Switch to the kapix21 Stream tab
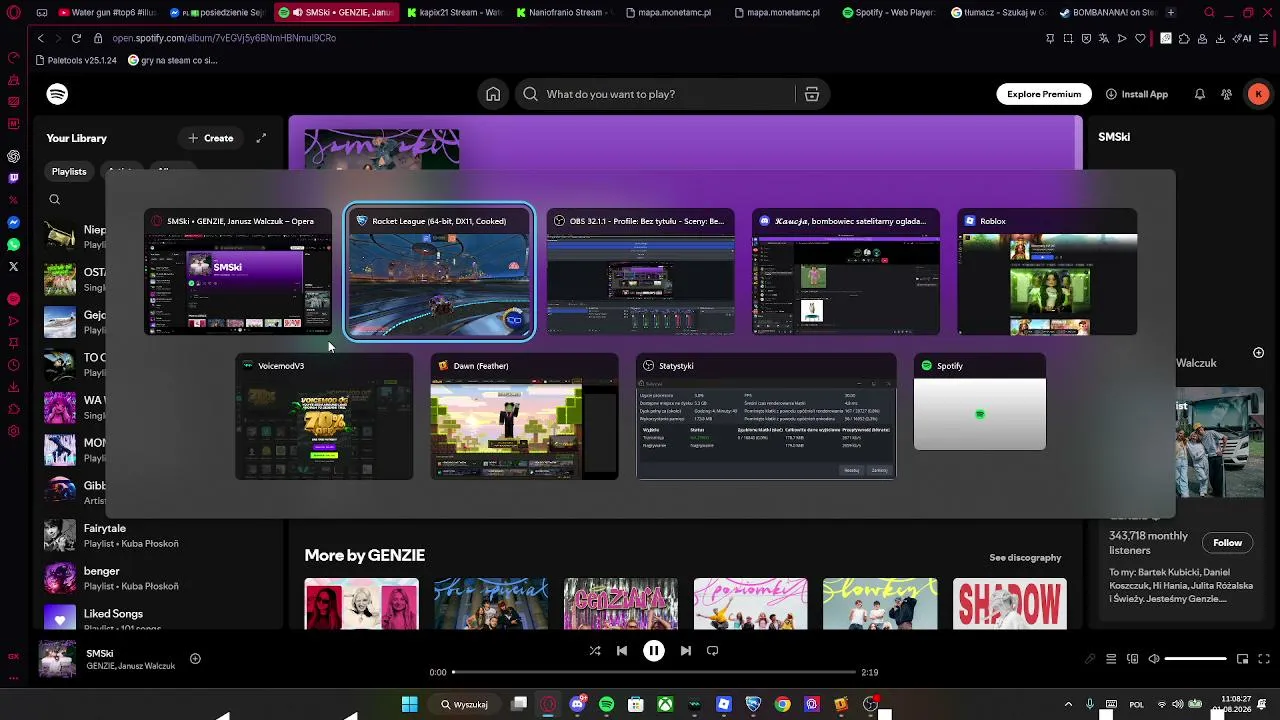Screen dimensions: 1280x720 pos(453,12)
